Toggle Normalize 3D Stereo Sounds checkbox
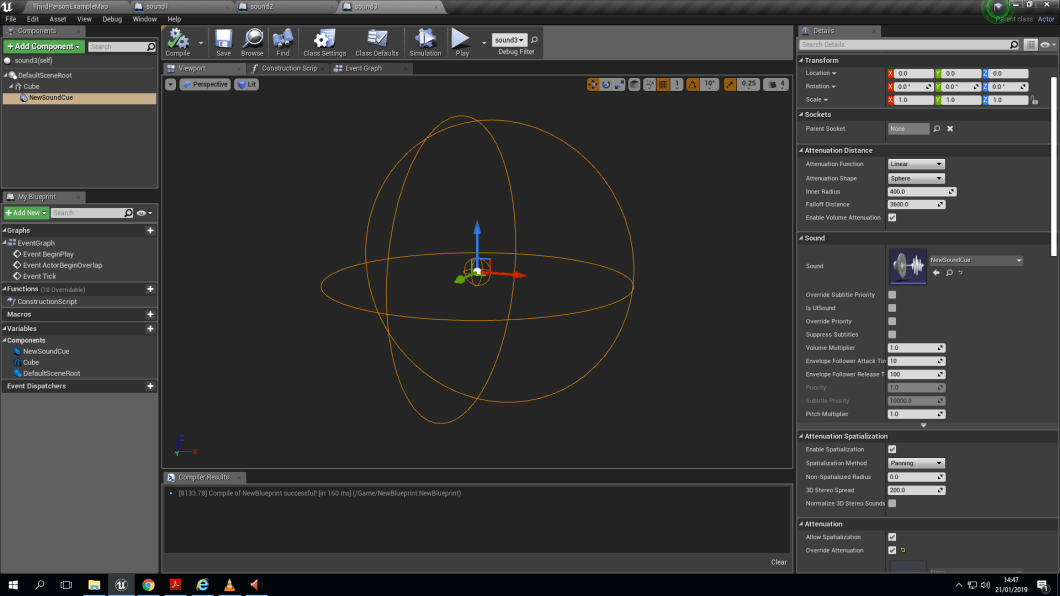This screenshot has height=596, width=1060. 892,503
